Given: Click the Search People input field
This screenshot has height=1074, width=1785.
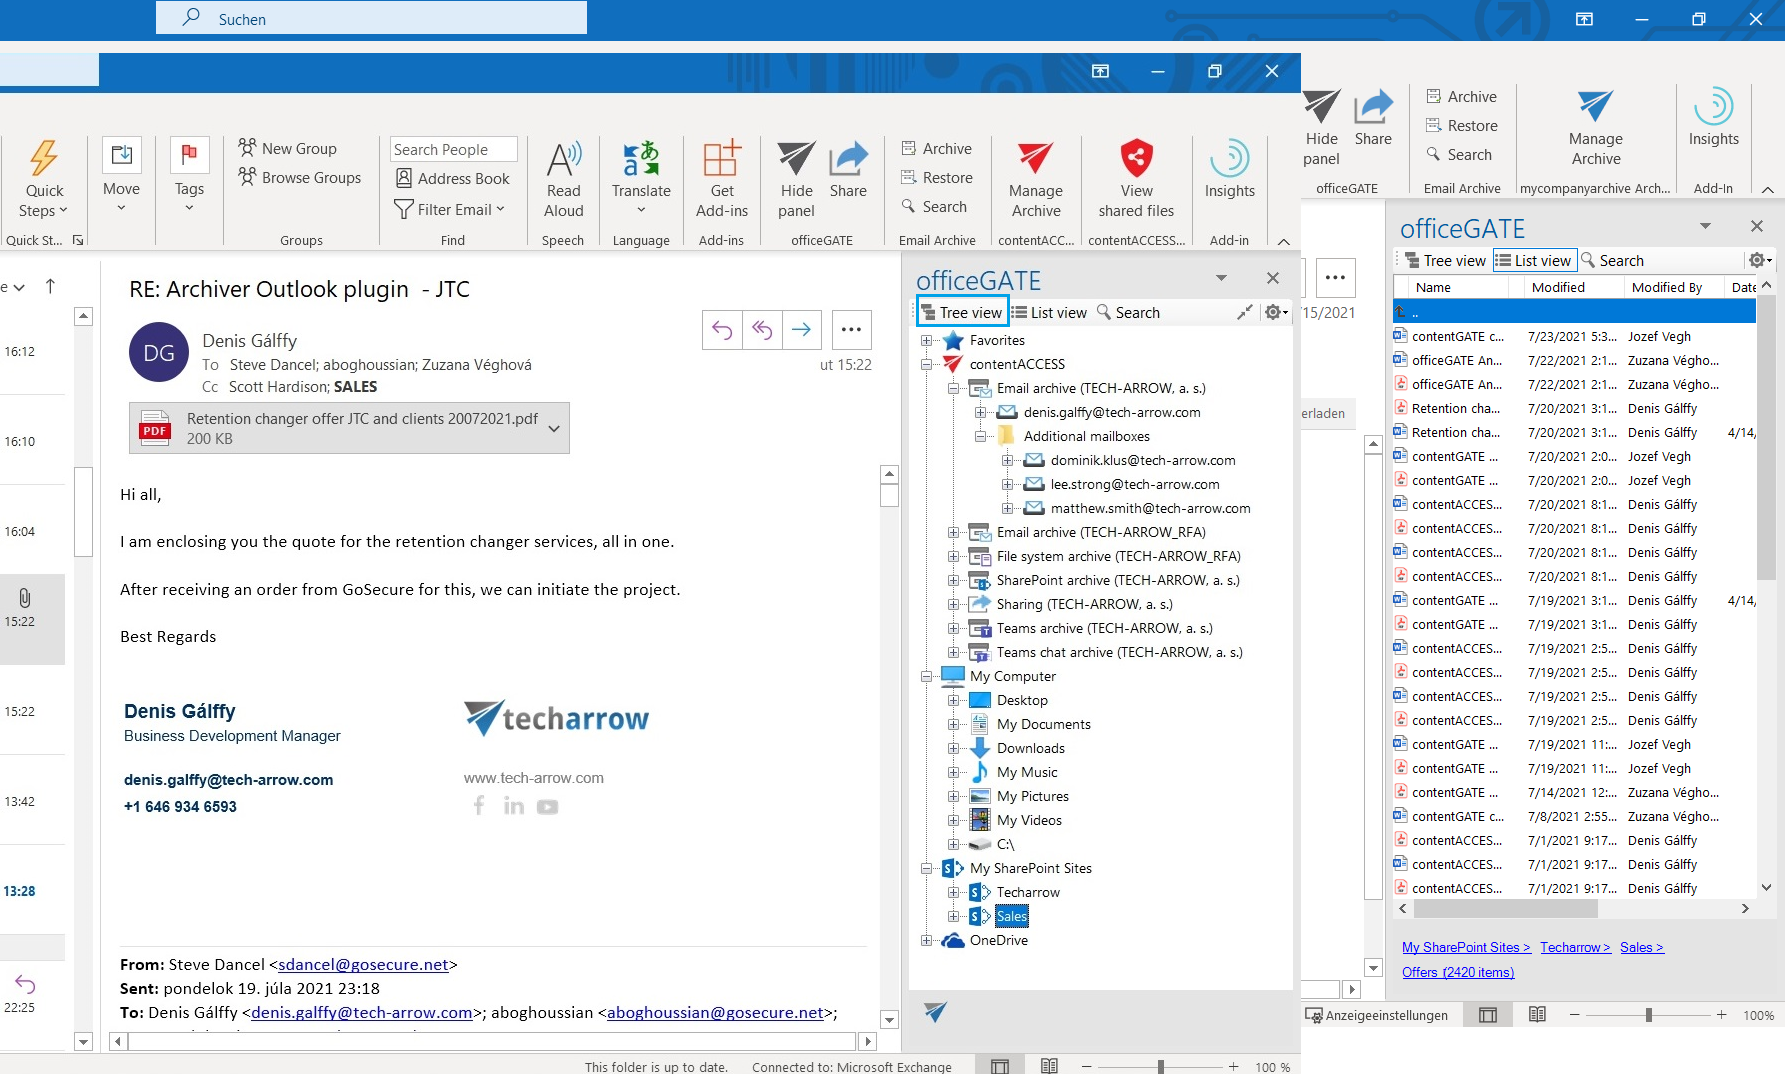Looking at the screenshot, I should pyautogui.click(x=453, y=149).
